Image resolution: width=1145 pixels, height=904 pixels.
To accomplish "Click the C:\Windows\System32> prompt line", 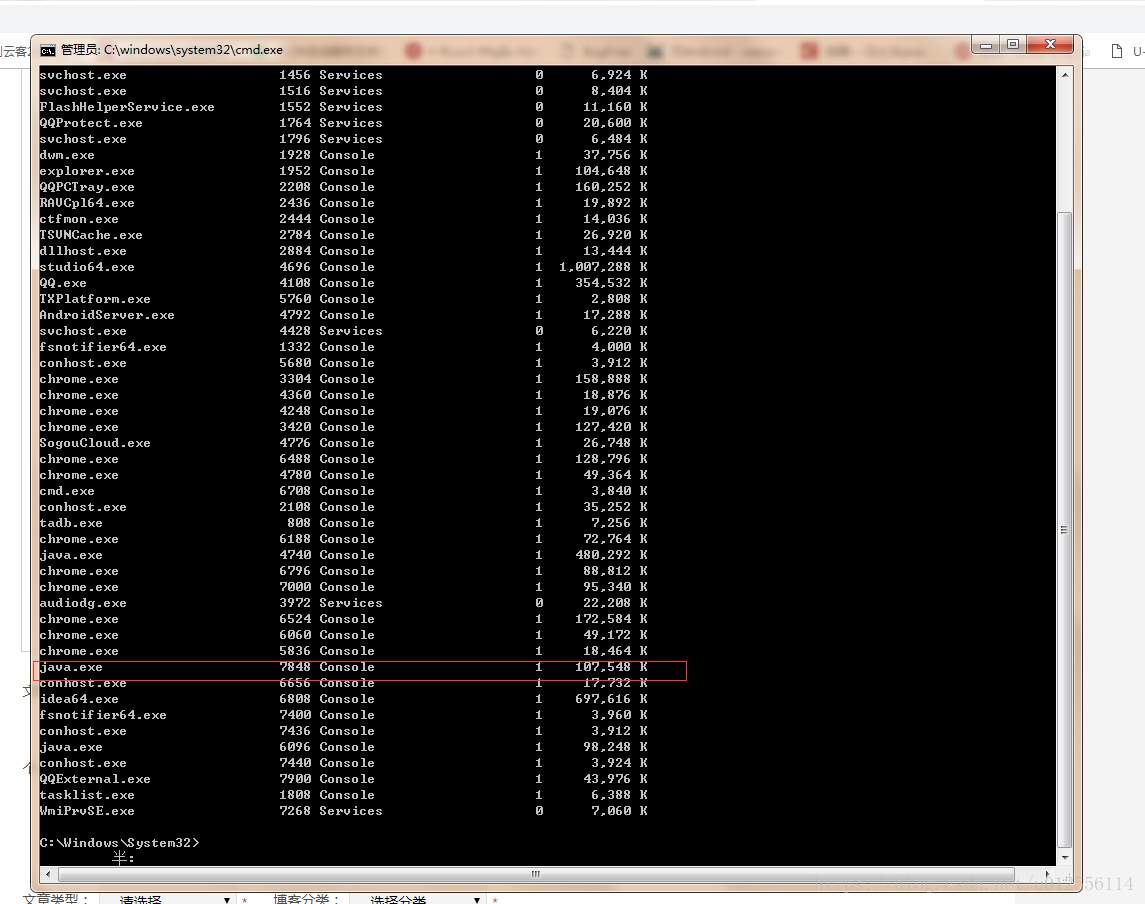I will tap(119, 843).
